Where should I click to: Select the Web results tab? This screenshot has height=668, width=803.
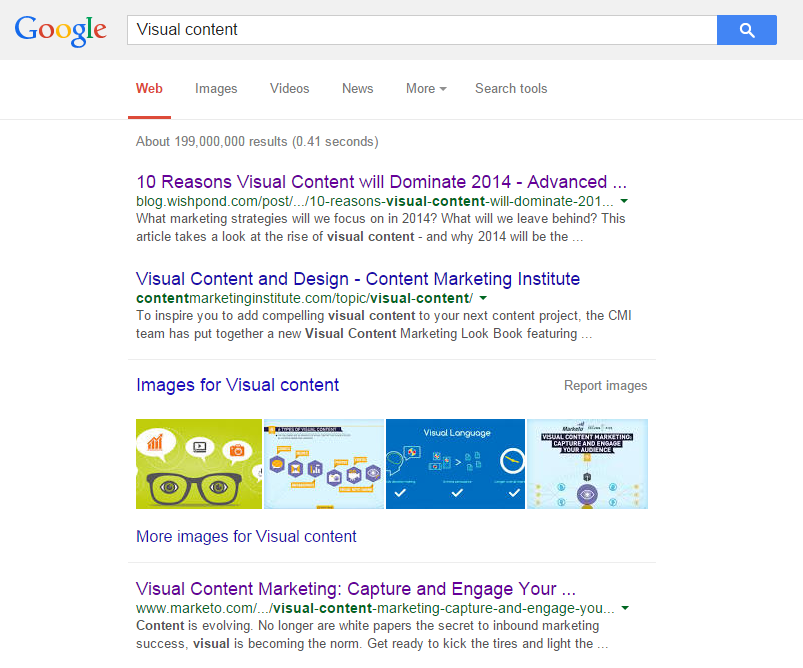pyautogui.click(x=149, y=89)
